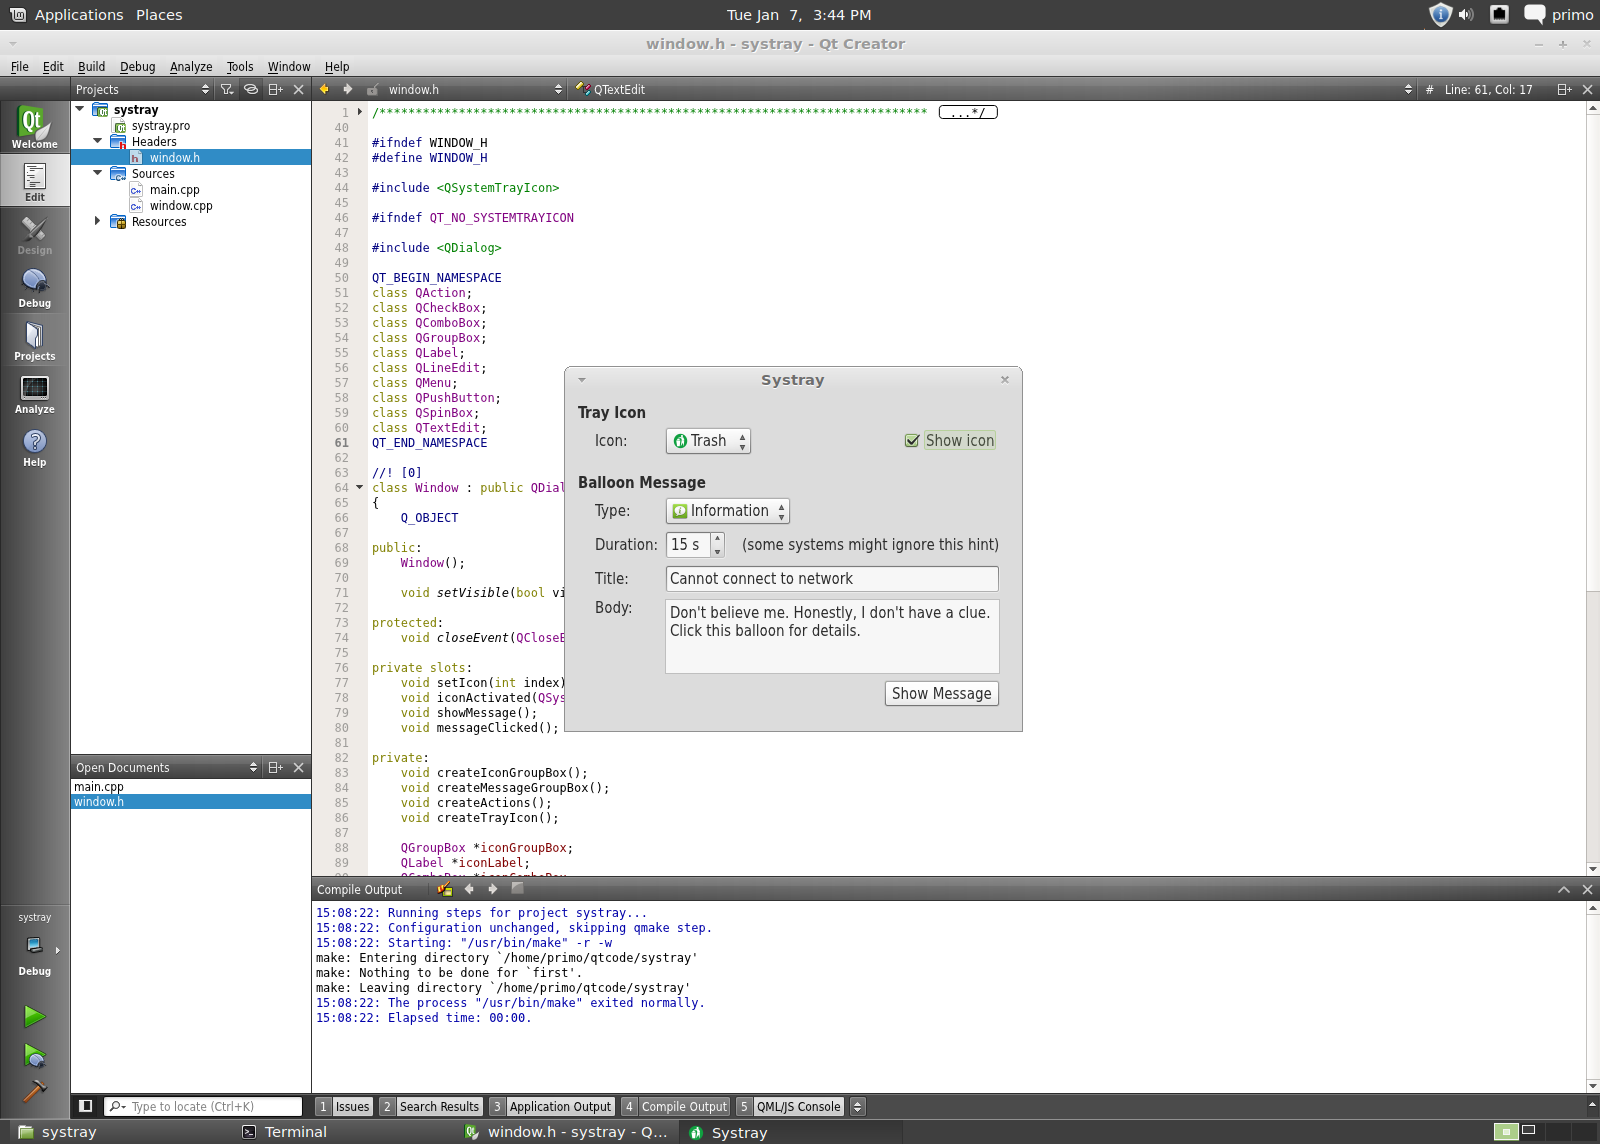Click the Start Debugging icon
This screenshot has width=1600, height=1144.
[34, 1056]
